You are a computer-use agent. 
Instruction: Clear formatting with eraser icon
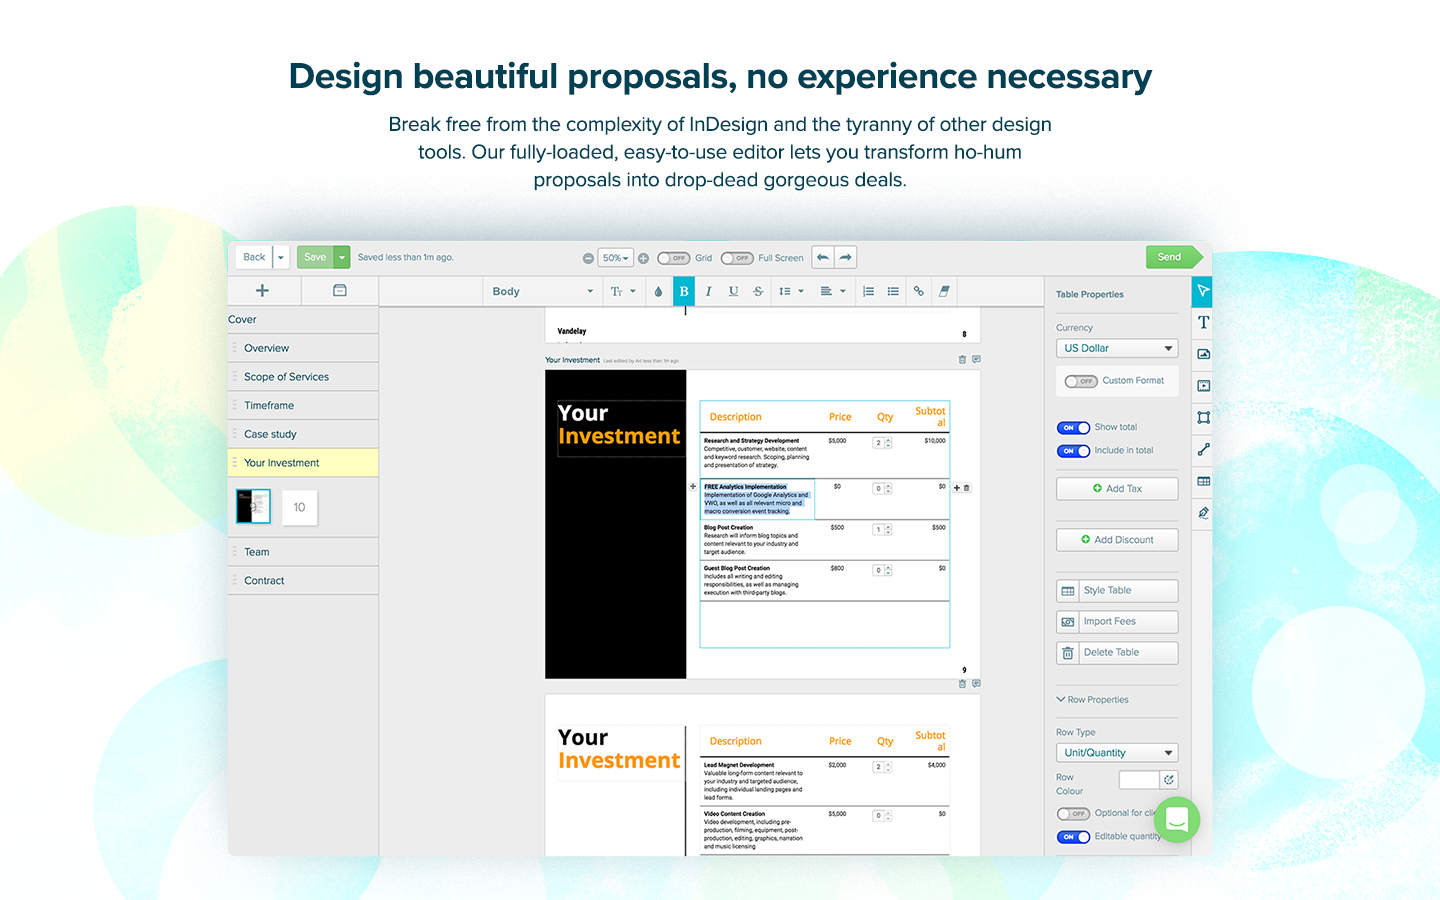point(944,291)
